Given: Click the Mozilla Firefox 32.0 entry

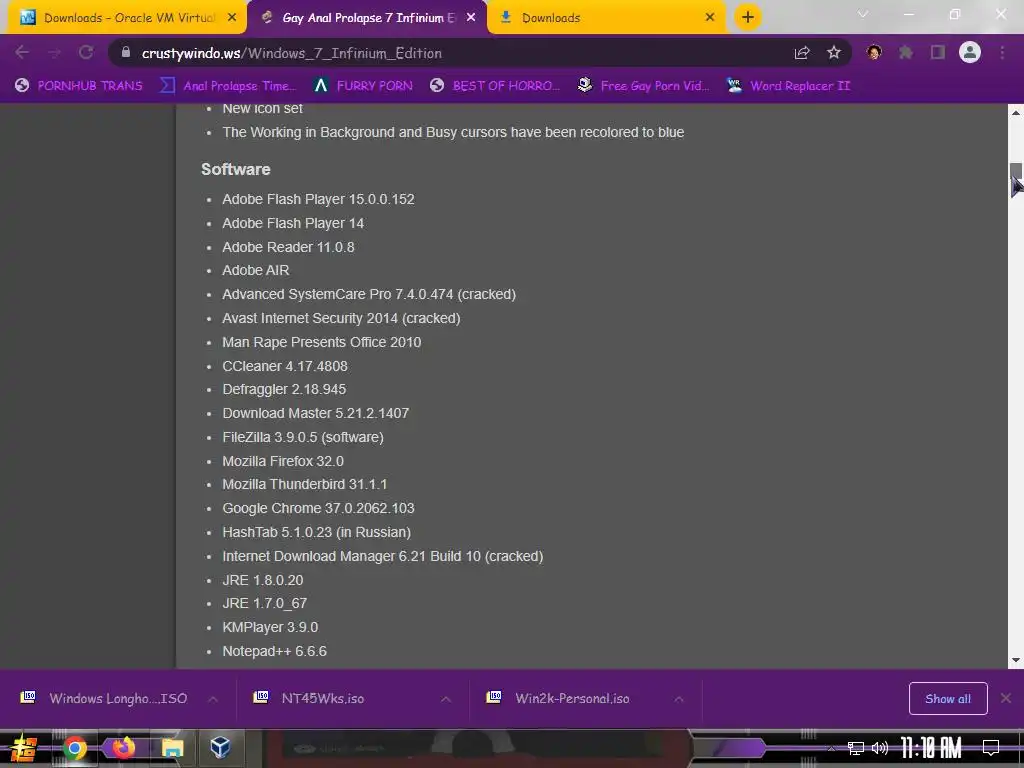Looking at the screenshot, I should [x=283, y=461].
